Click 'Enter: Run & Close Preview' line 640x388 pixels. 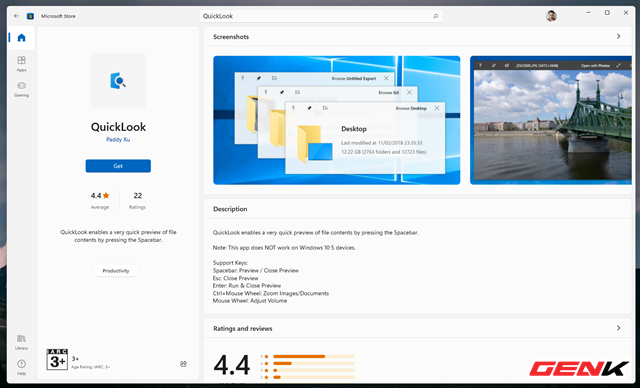coord(247,286)
